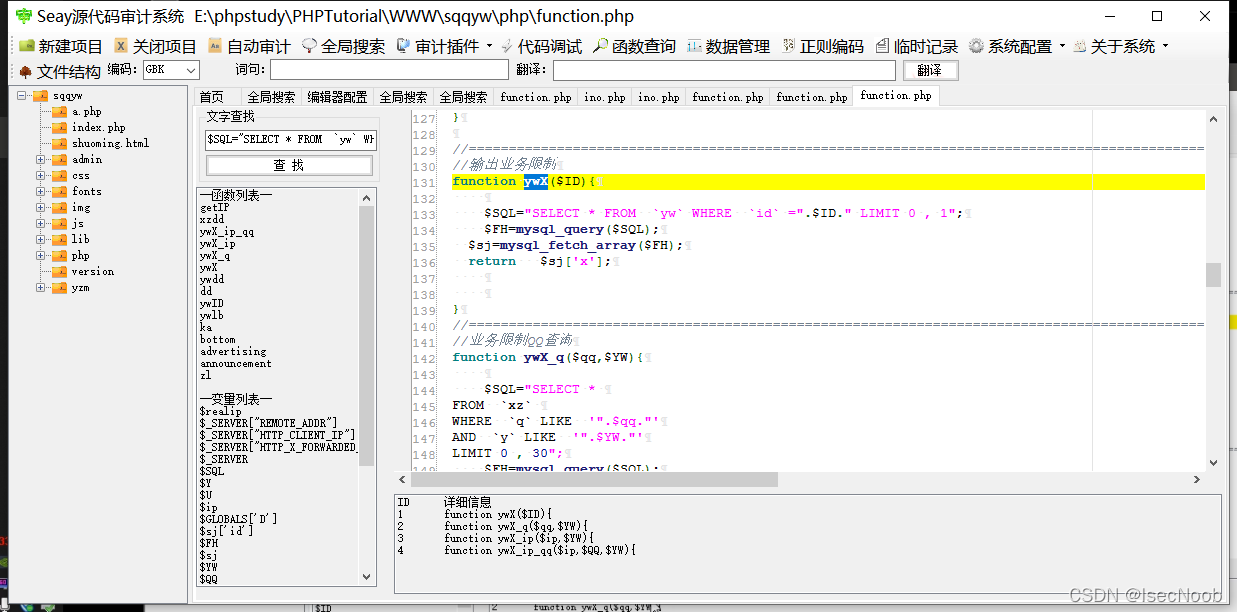
Task: Select a.php in the file tree
Action: pyautogui.click(x=86, y=112)
